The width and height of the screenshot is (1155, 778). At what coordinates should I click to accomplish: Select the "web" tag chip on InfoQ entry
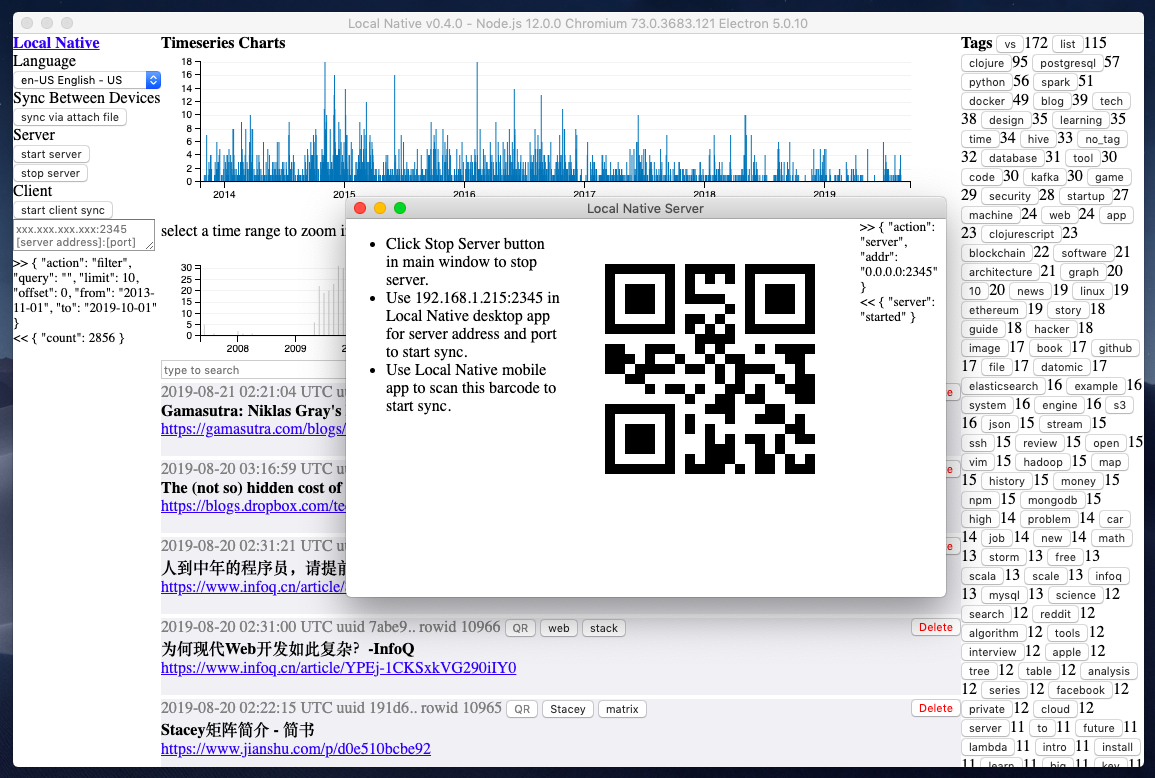[x=558, y=628]
